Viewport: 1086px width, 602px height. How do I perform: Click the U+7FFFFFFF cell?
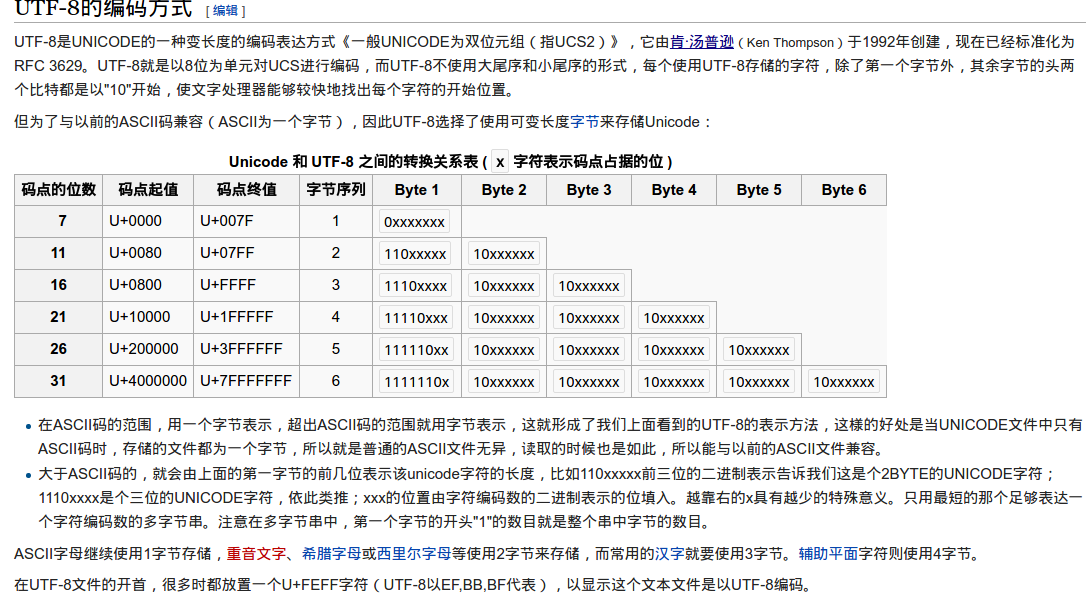pos(246,381)
